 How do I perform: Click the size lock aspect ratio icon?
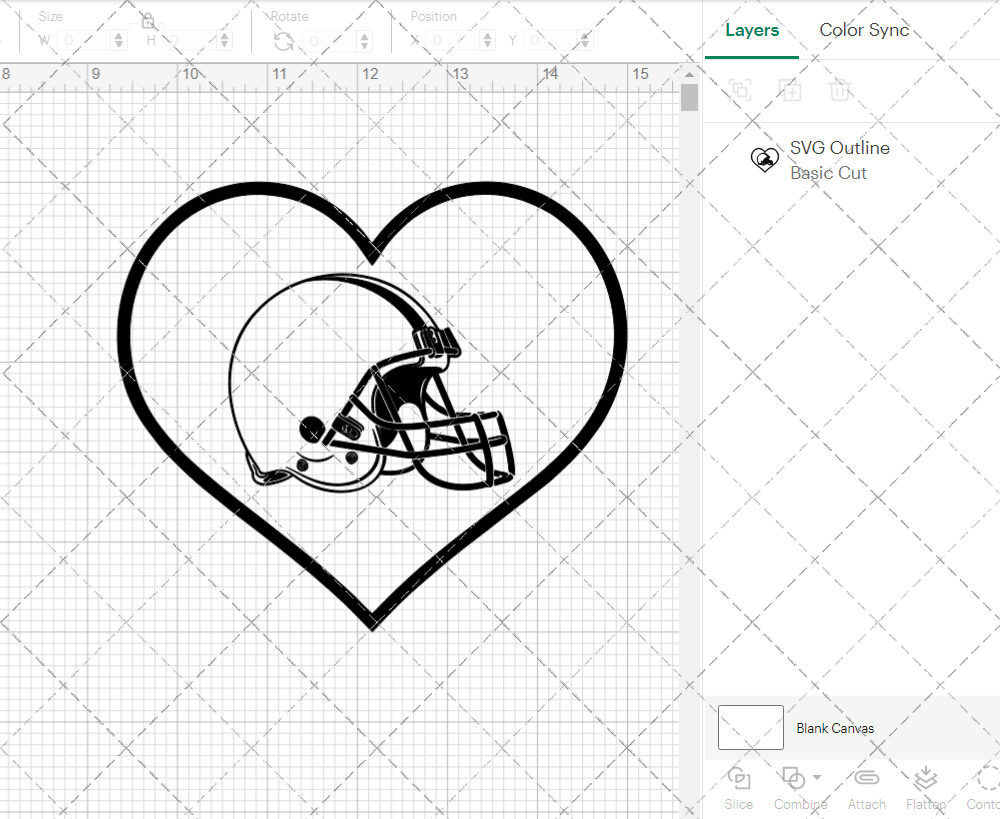point(148,21)
